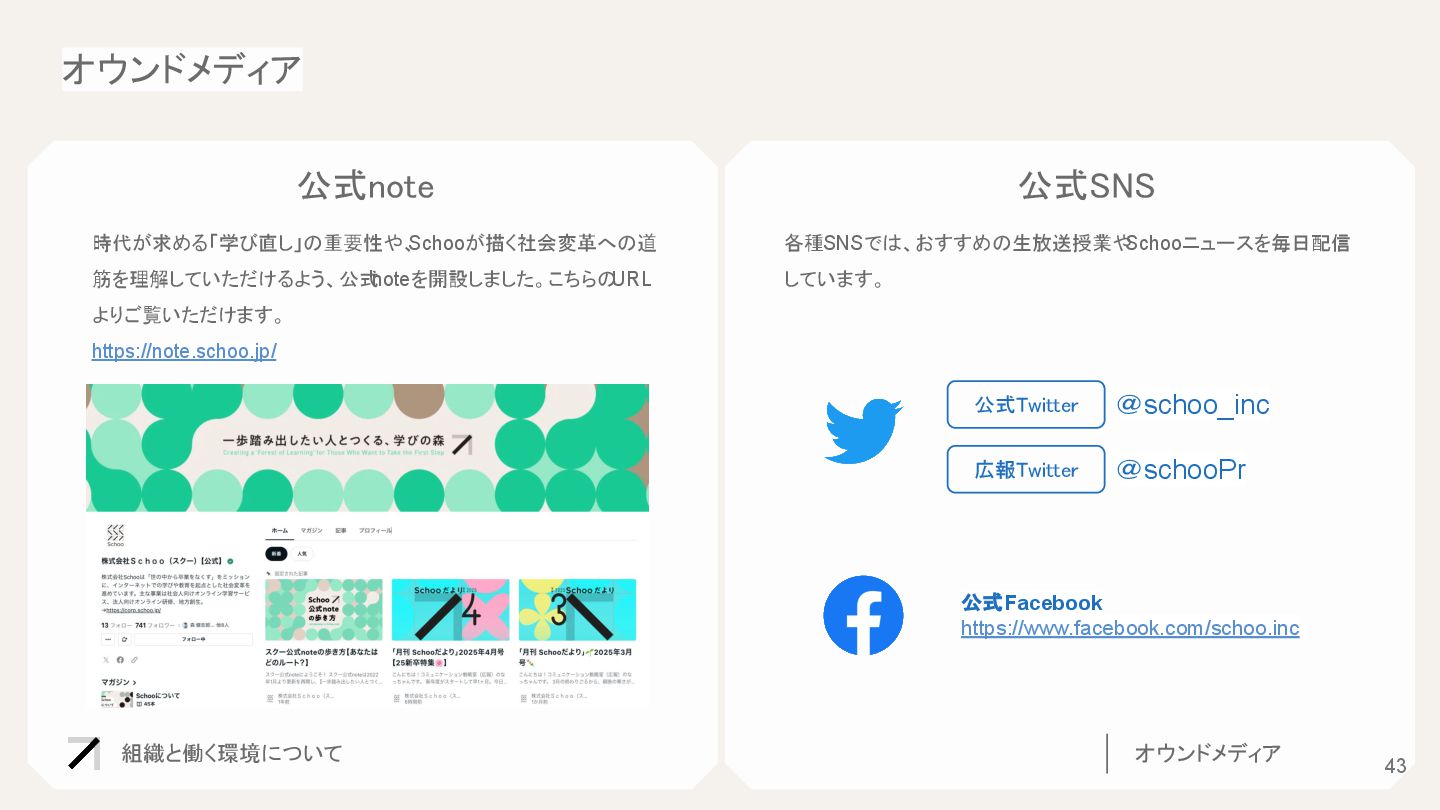Toggle the フォロー中 follow button
The height and width of the screenshot is (810, 1440).
coord(194,639)
